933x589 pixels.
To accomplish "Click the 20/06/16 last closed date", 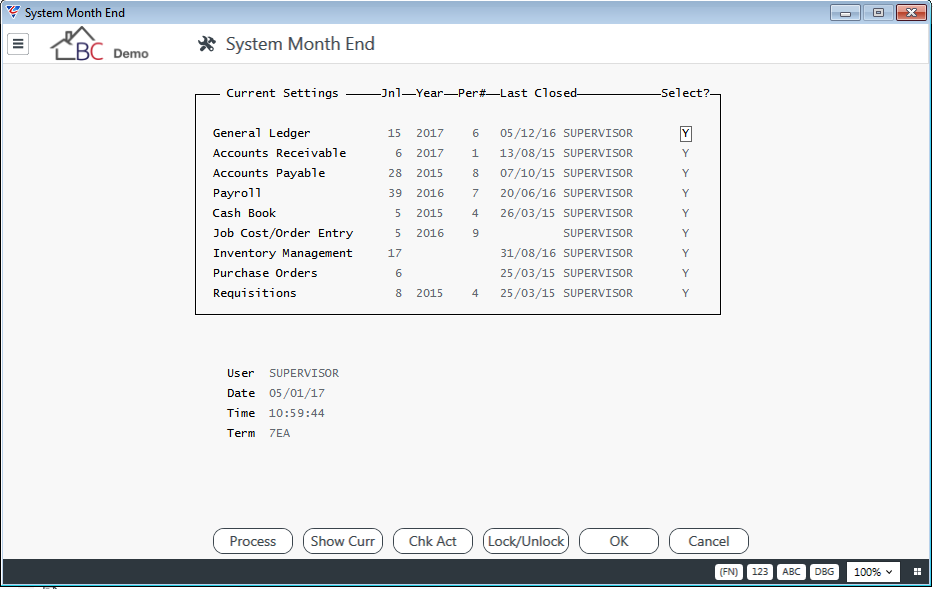I will [x=528, y=193].
